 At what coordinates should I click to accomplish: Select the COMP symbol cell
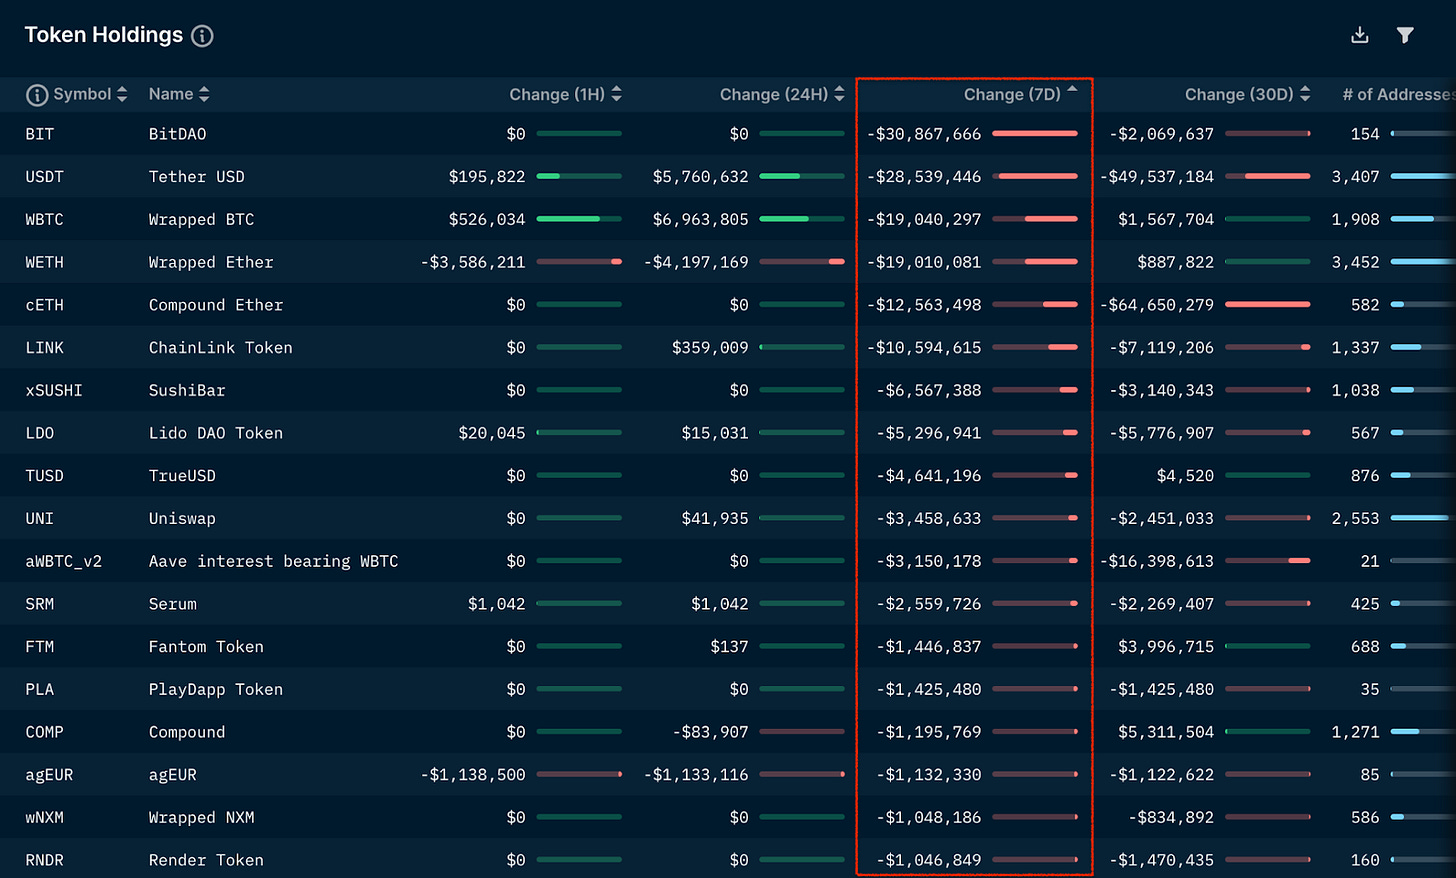pos(44,733)
